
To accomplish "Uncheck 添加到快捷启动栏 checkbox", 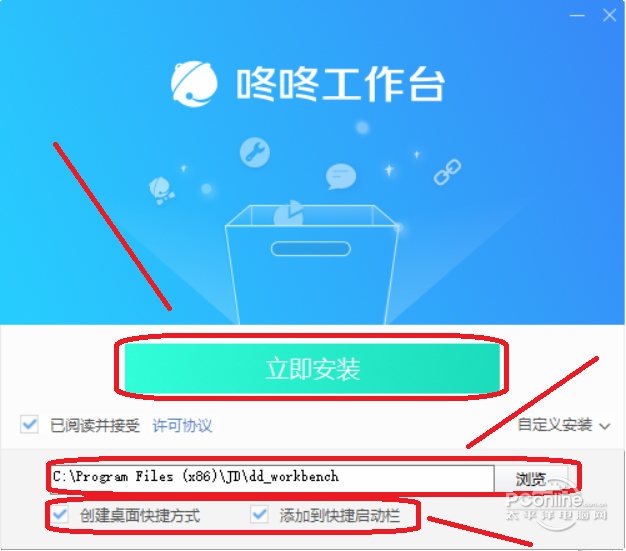I will click(259, 514).
